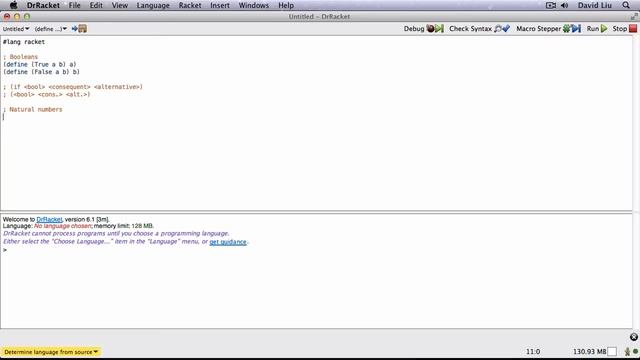Click the garbage collection square indicator
640x360 pixels.
(611, 351)
